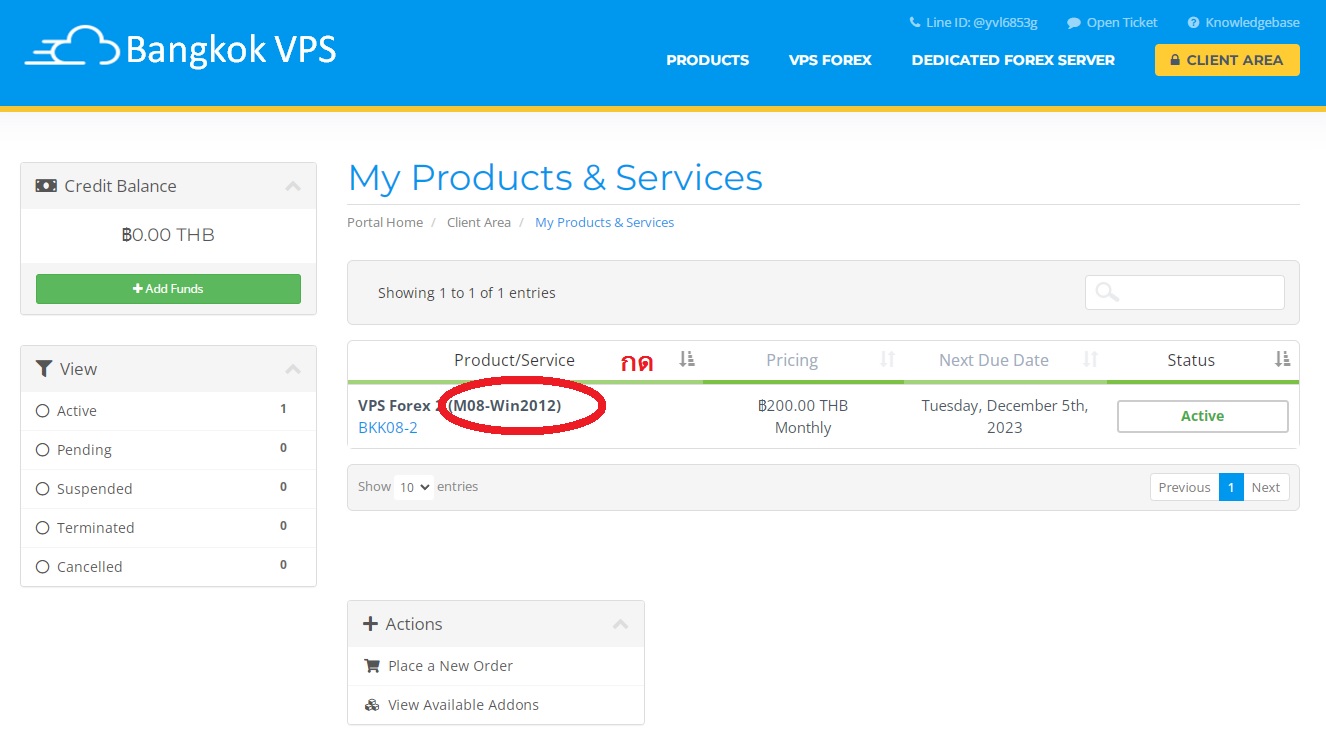Collapse the Credit Balance panel chevron
1326x735 pixels.
(293, 186)
